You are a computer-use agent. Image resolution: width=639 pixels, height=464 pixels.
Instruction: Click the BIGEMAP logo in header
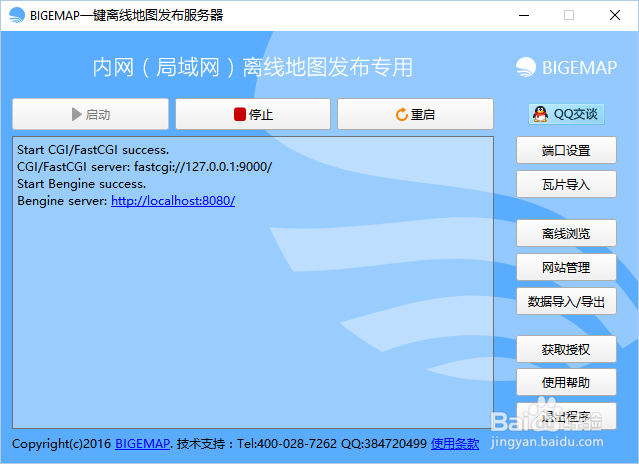pos(566,67)
